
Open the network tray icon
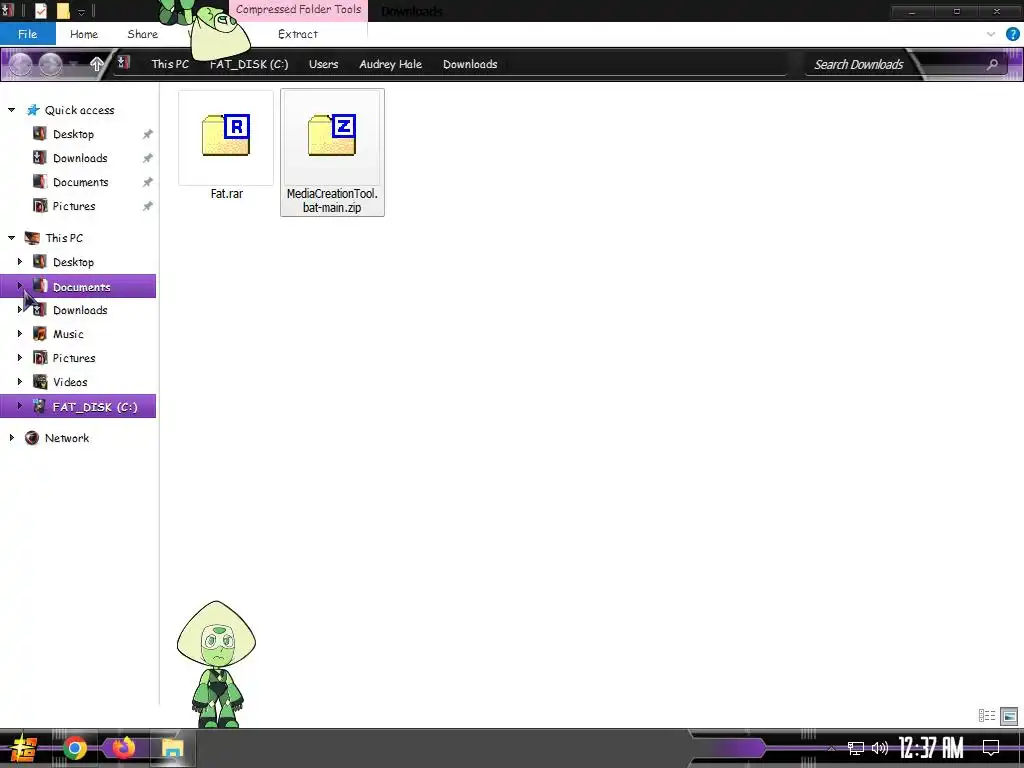pyautogui.click(x=856, y=748)
